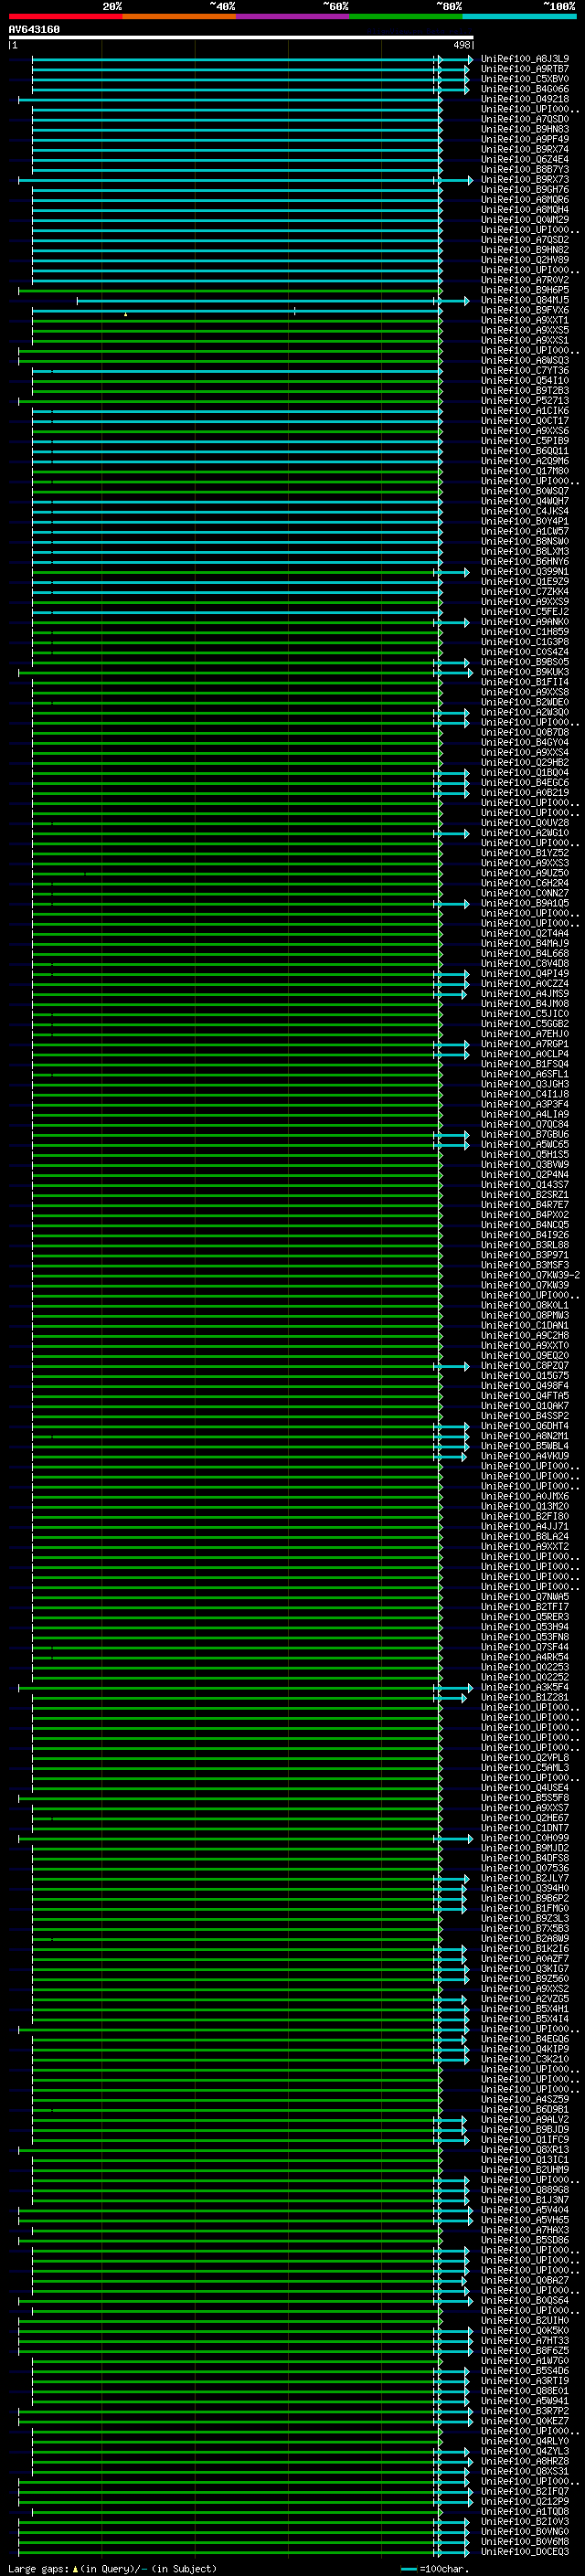This screenshot has height=2576, width=585.
Task: Click label UniRef100_B9FVX6
Action: 525,310
